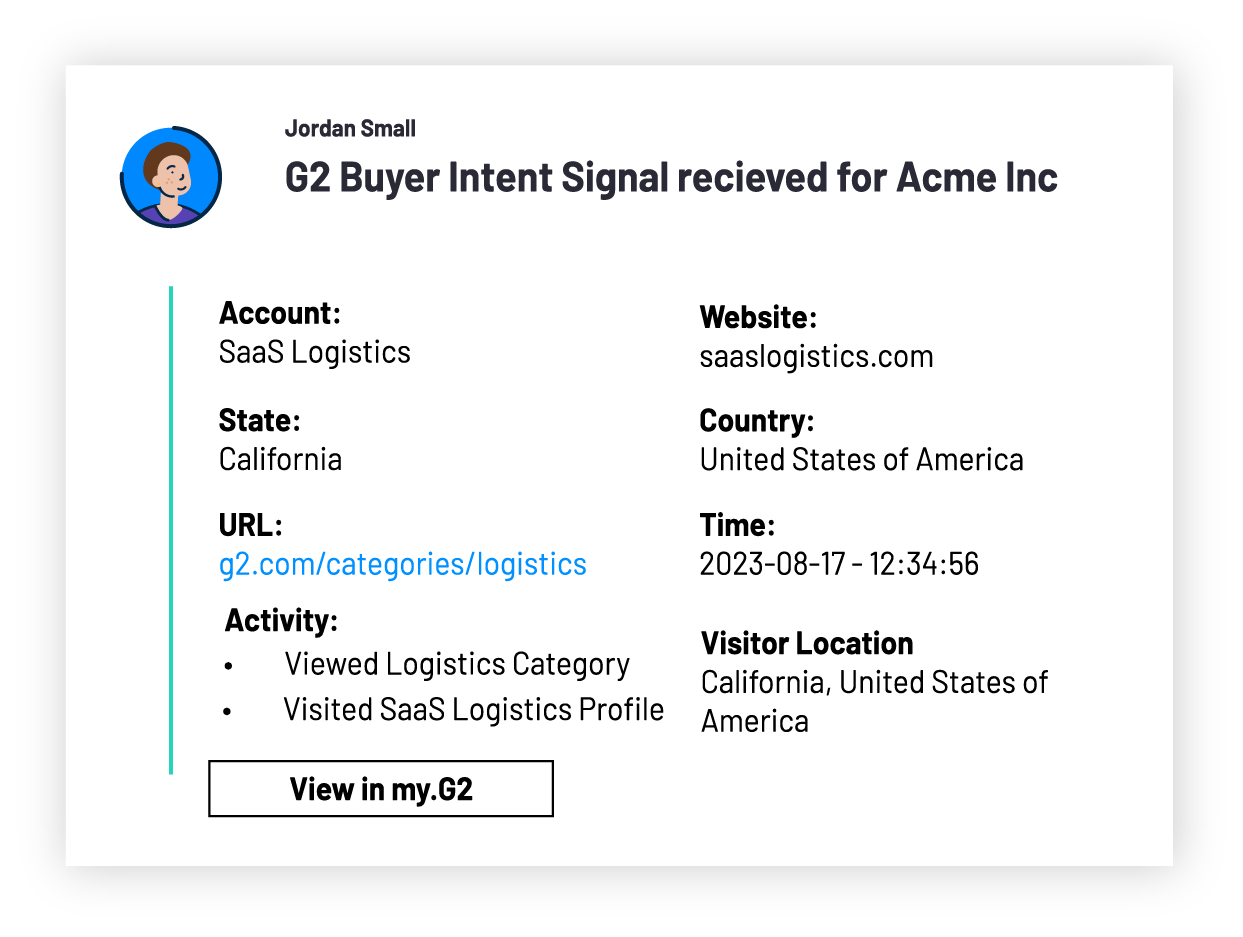Select the United States of America country value
Image resolution: width=1243 pixels, height=937 pixels.
pos(861,459)
